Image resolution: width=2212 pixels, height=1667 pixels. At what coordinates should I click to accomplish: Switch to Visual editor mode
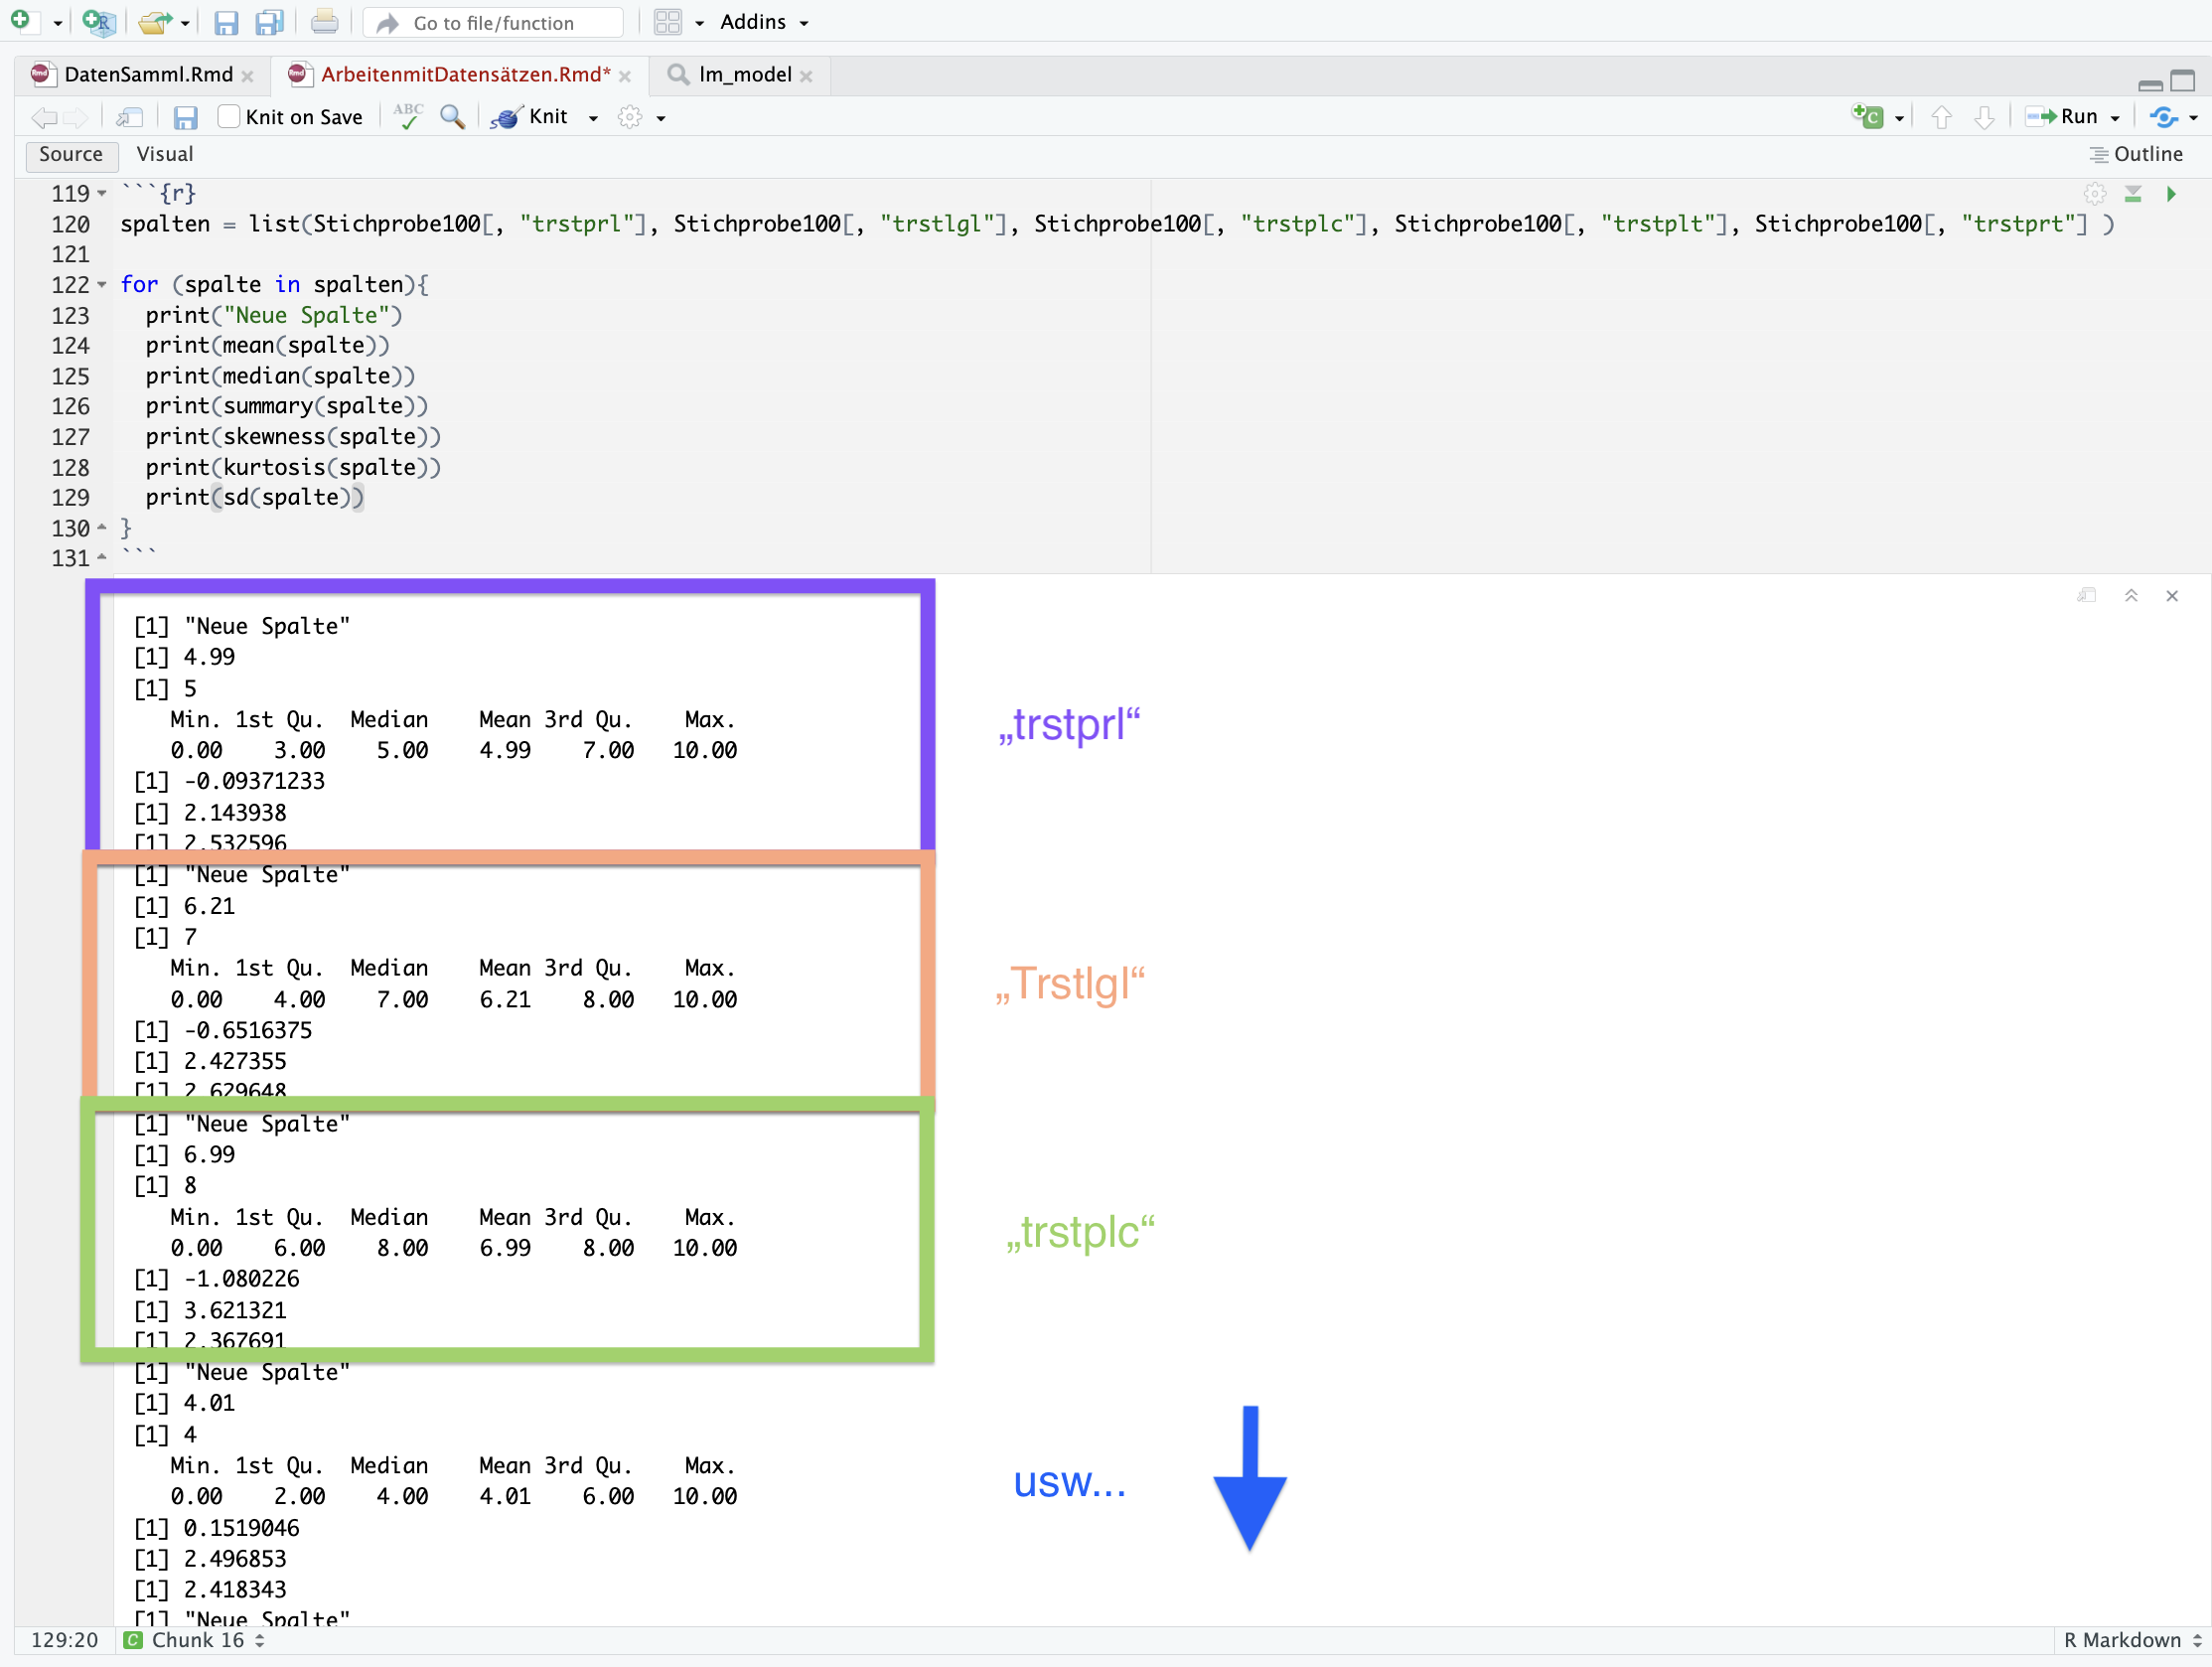pos(165,154)
